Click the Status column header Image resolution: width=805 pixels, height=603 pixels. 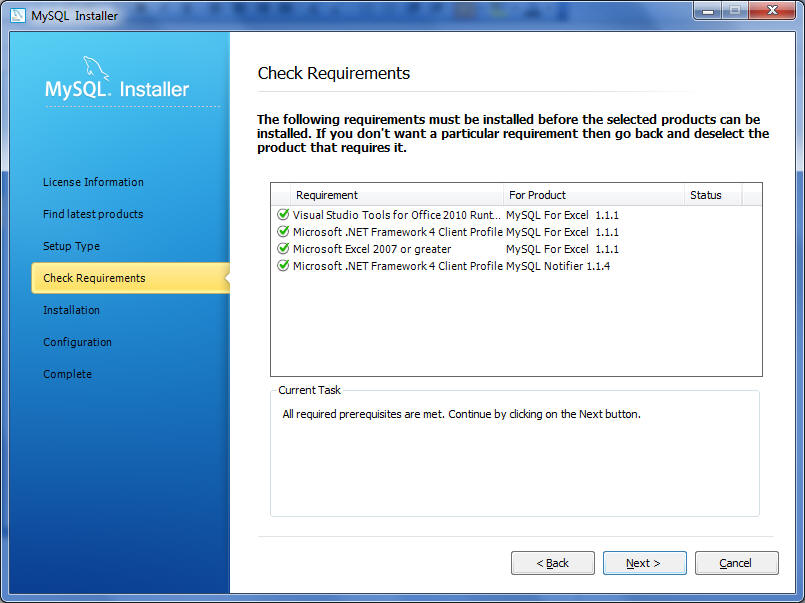click(713, 195)
